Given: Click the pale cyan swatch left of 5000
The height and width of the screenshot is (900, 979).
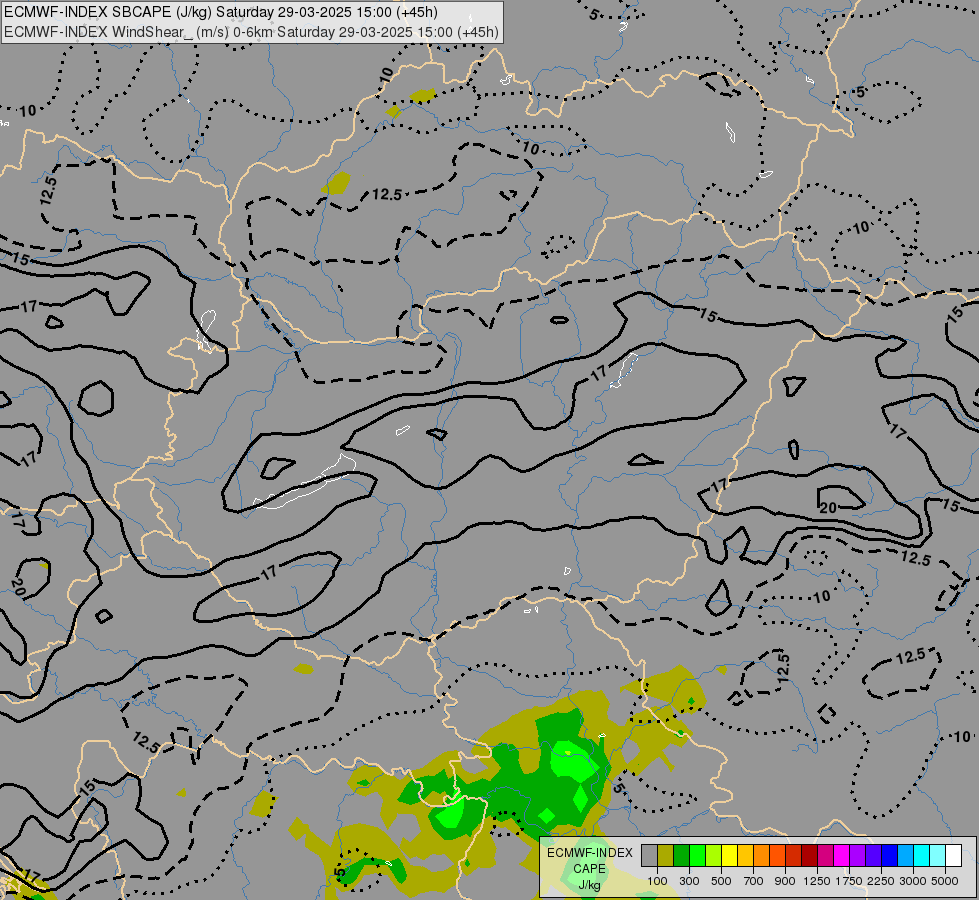Looking at the screenshot, I should coord(938,855).
